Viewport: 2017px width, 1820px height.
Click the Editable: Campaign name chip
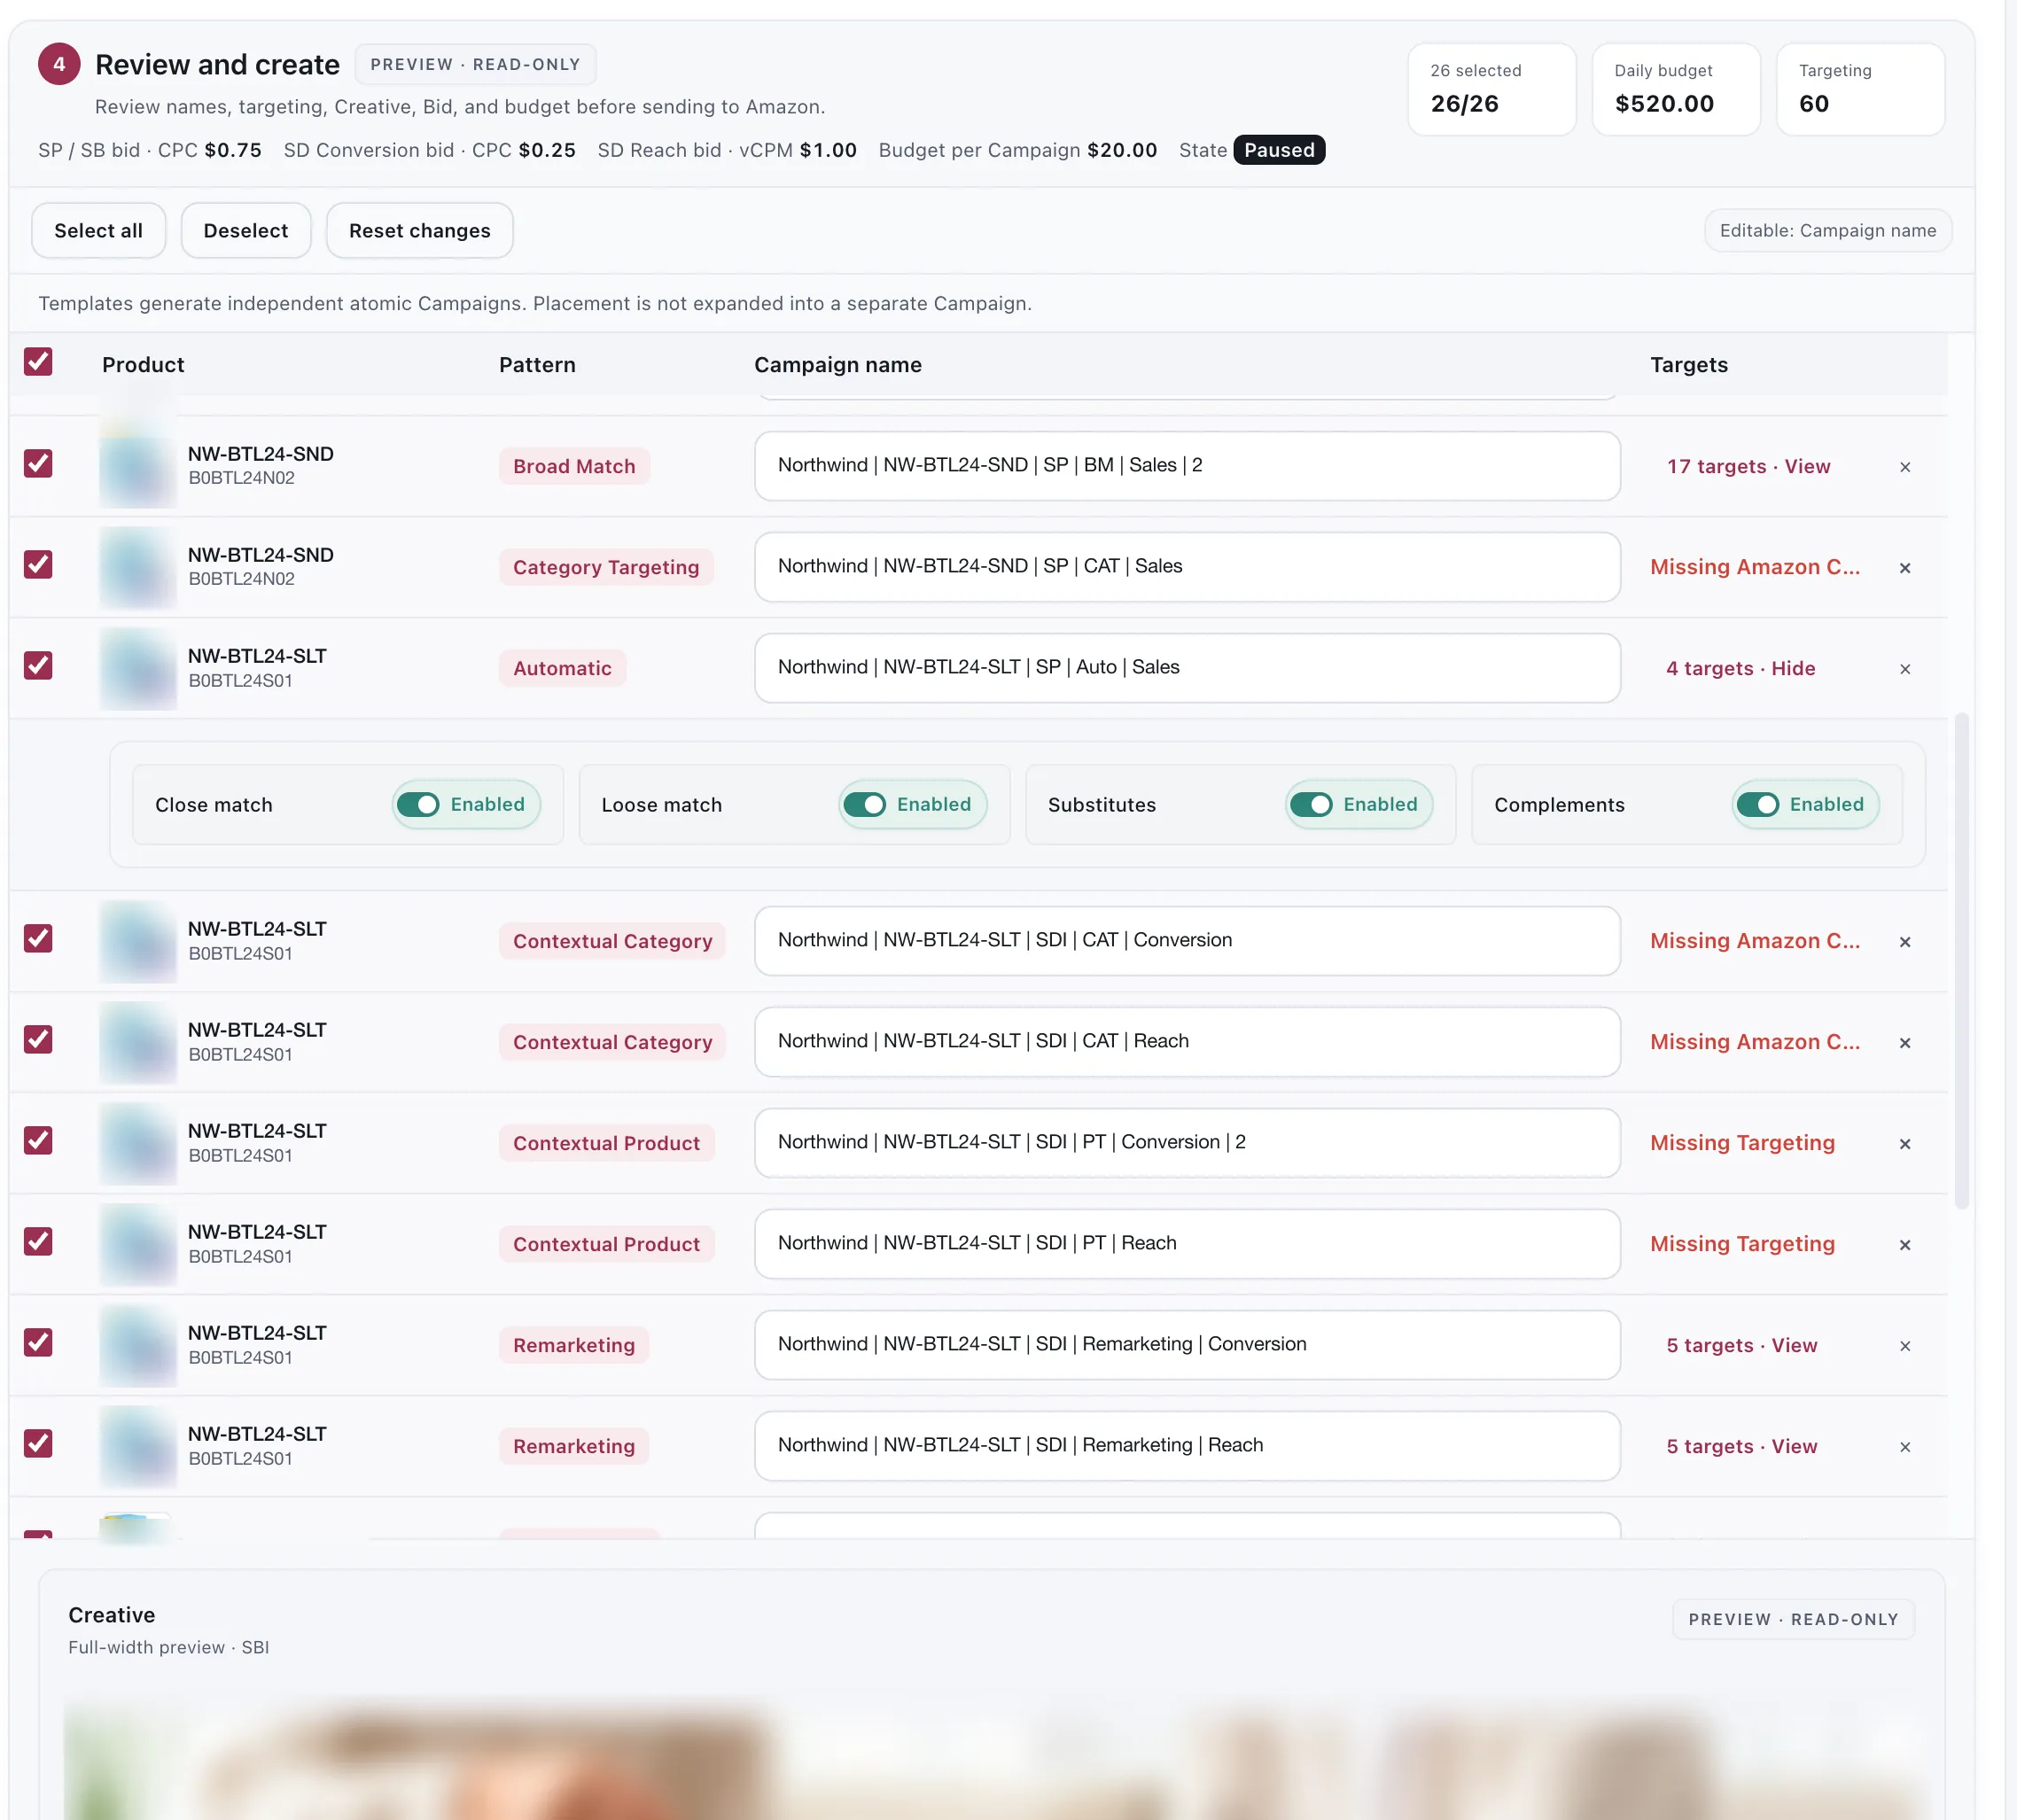(x=1827, y=231)
